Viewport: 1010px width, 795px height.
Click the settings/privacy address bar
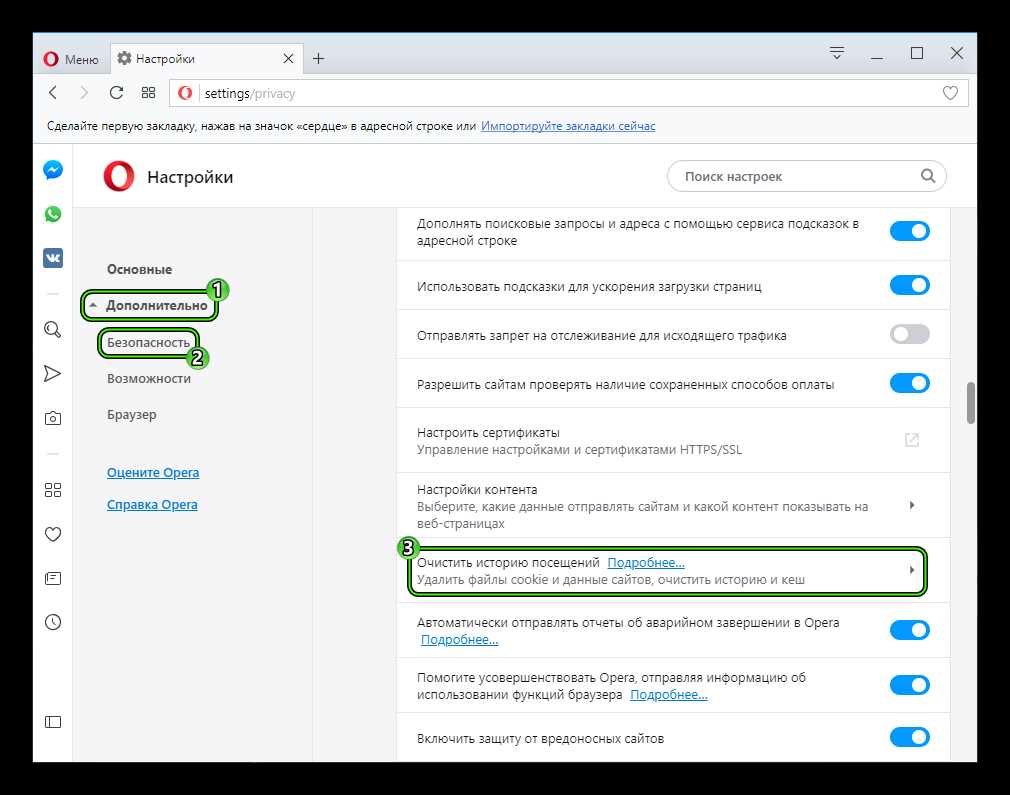point(569,93)
